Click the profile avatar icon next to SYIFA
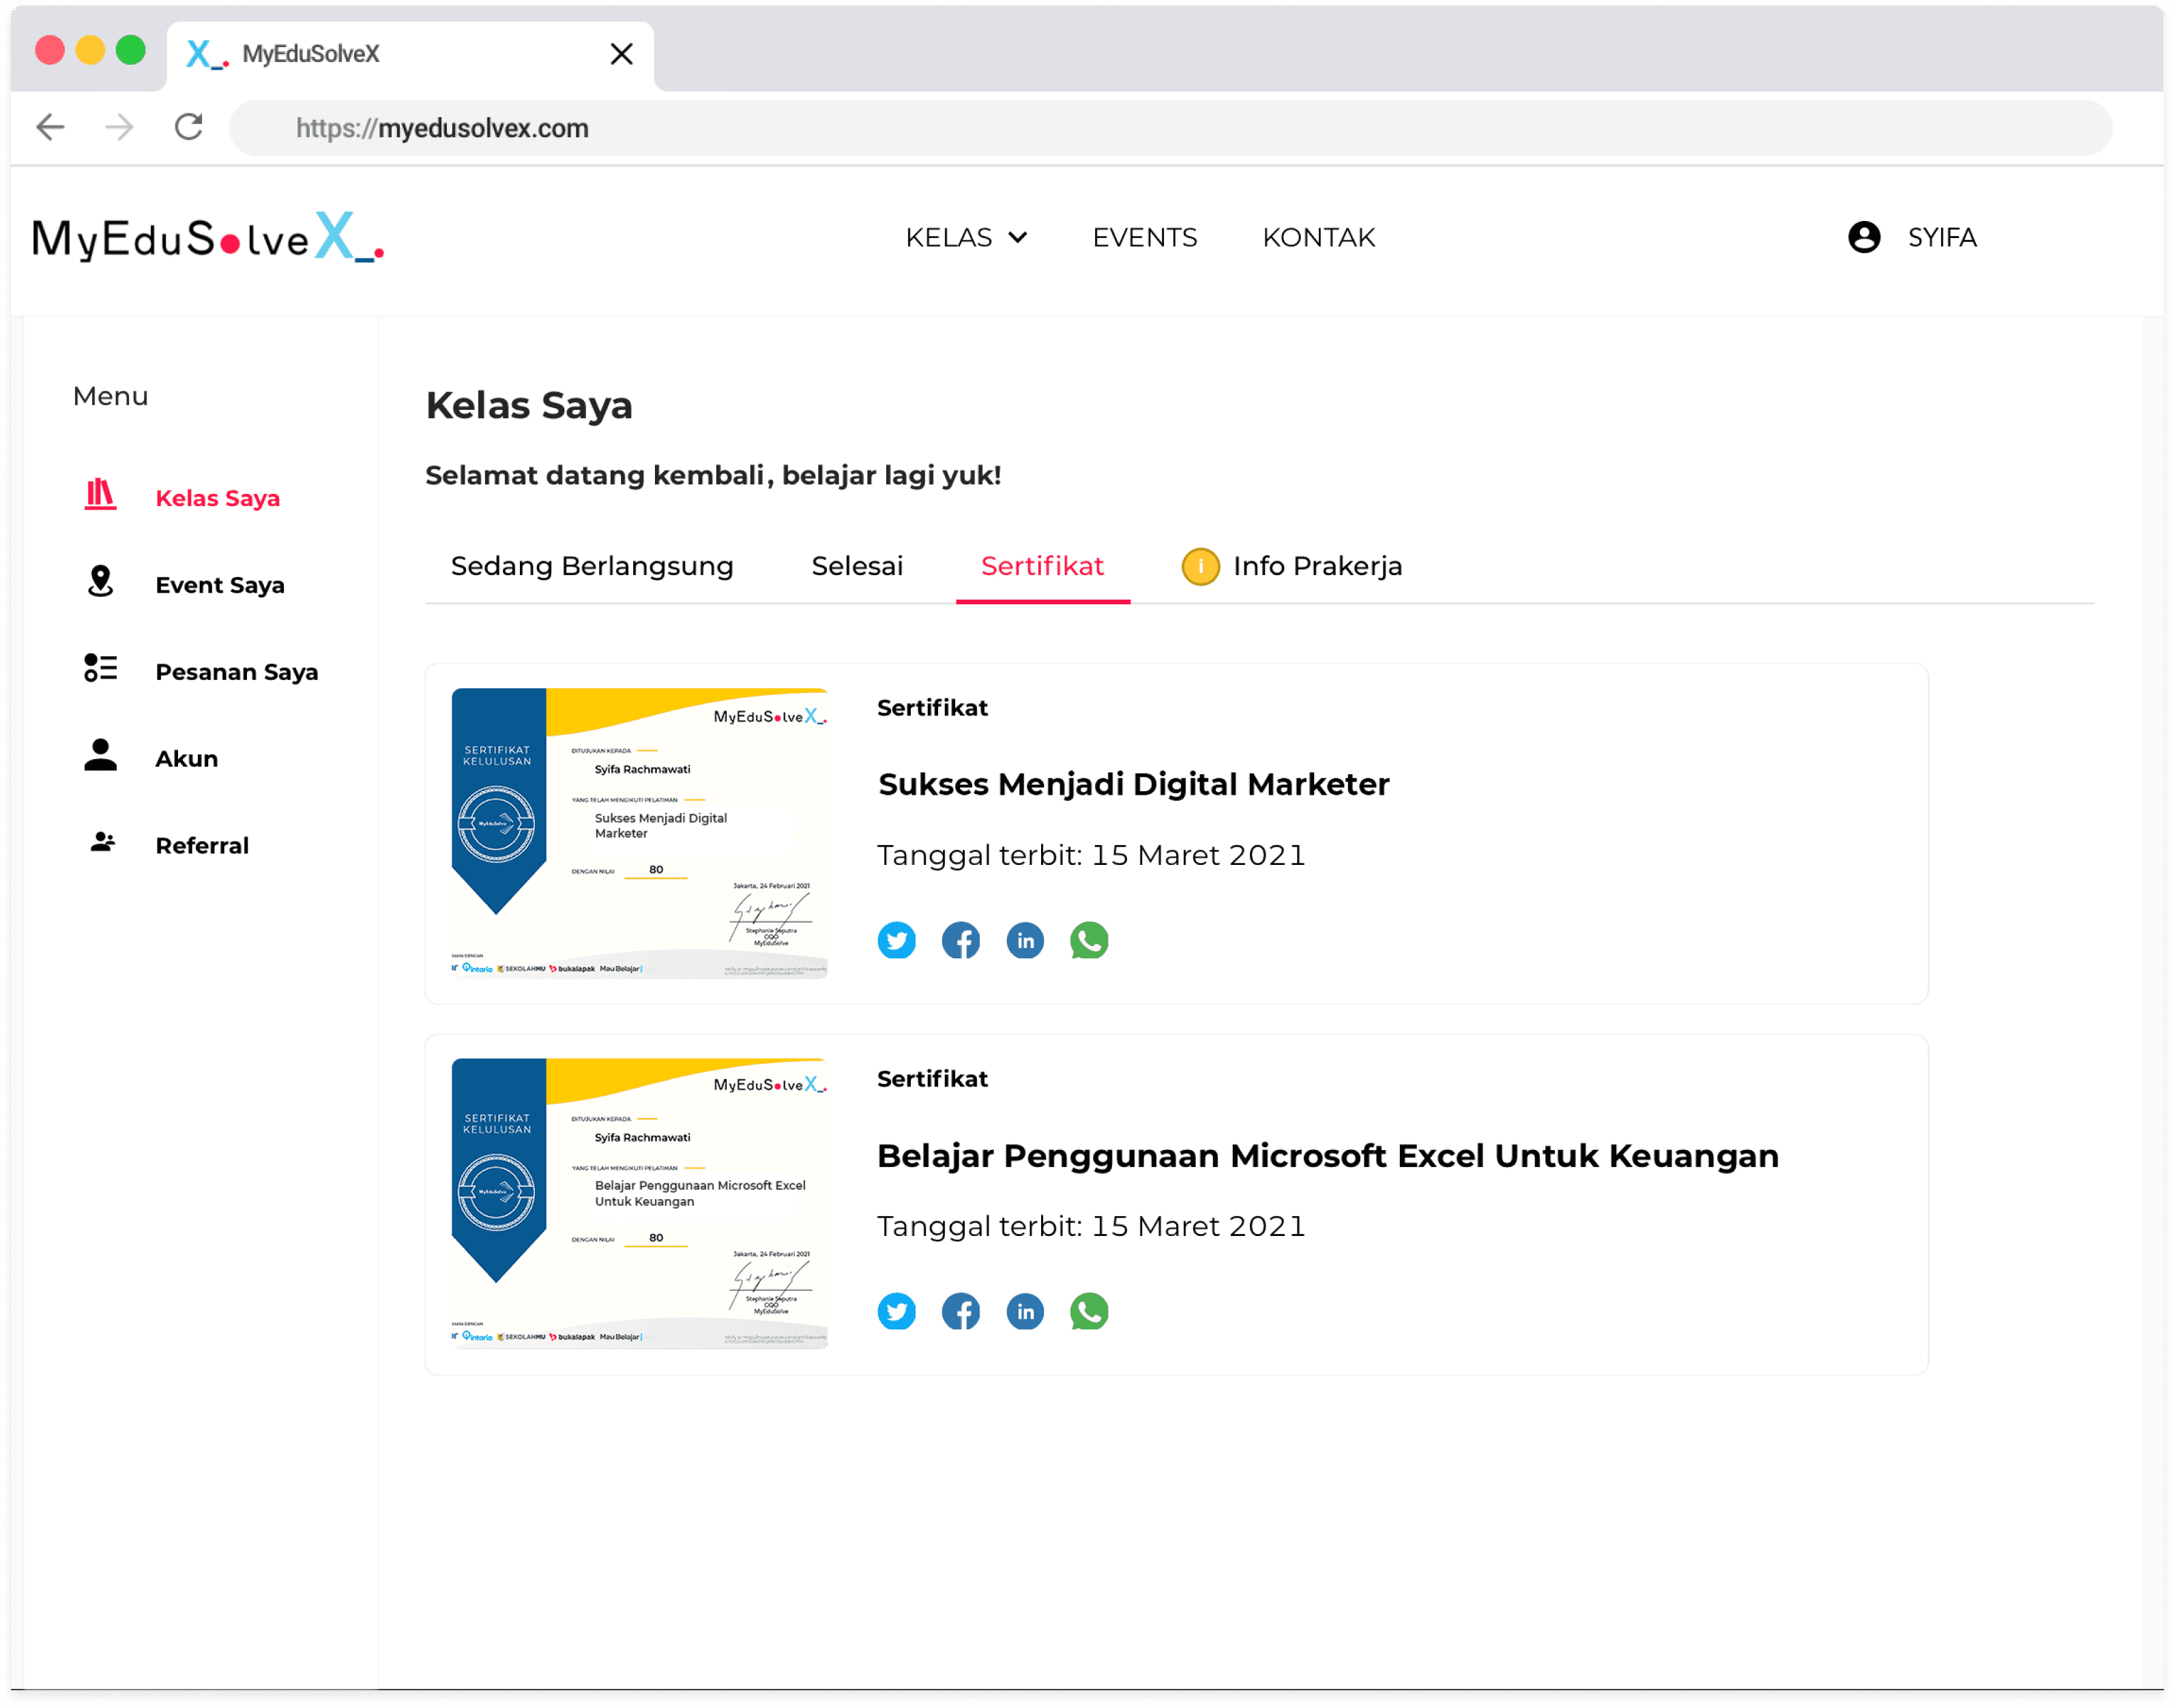Image resolution: width=2175 pixels, height=1708 pixels. pos(1863,237)
